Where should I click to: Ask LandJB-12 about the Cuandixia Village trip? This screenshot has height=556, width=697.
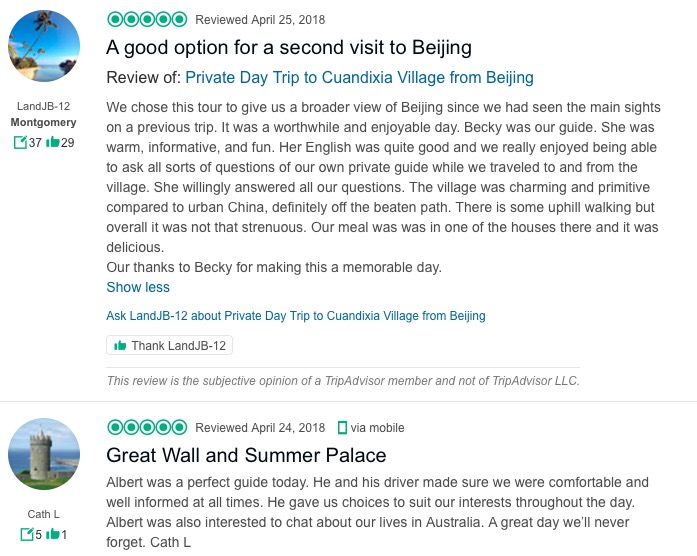pyautogui.click(x=296, y=316)
